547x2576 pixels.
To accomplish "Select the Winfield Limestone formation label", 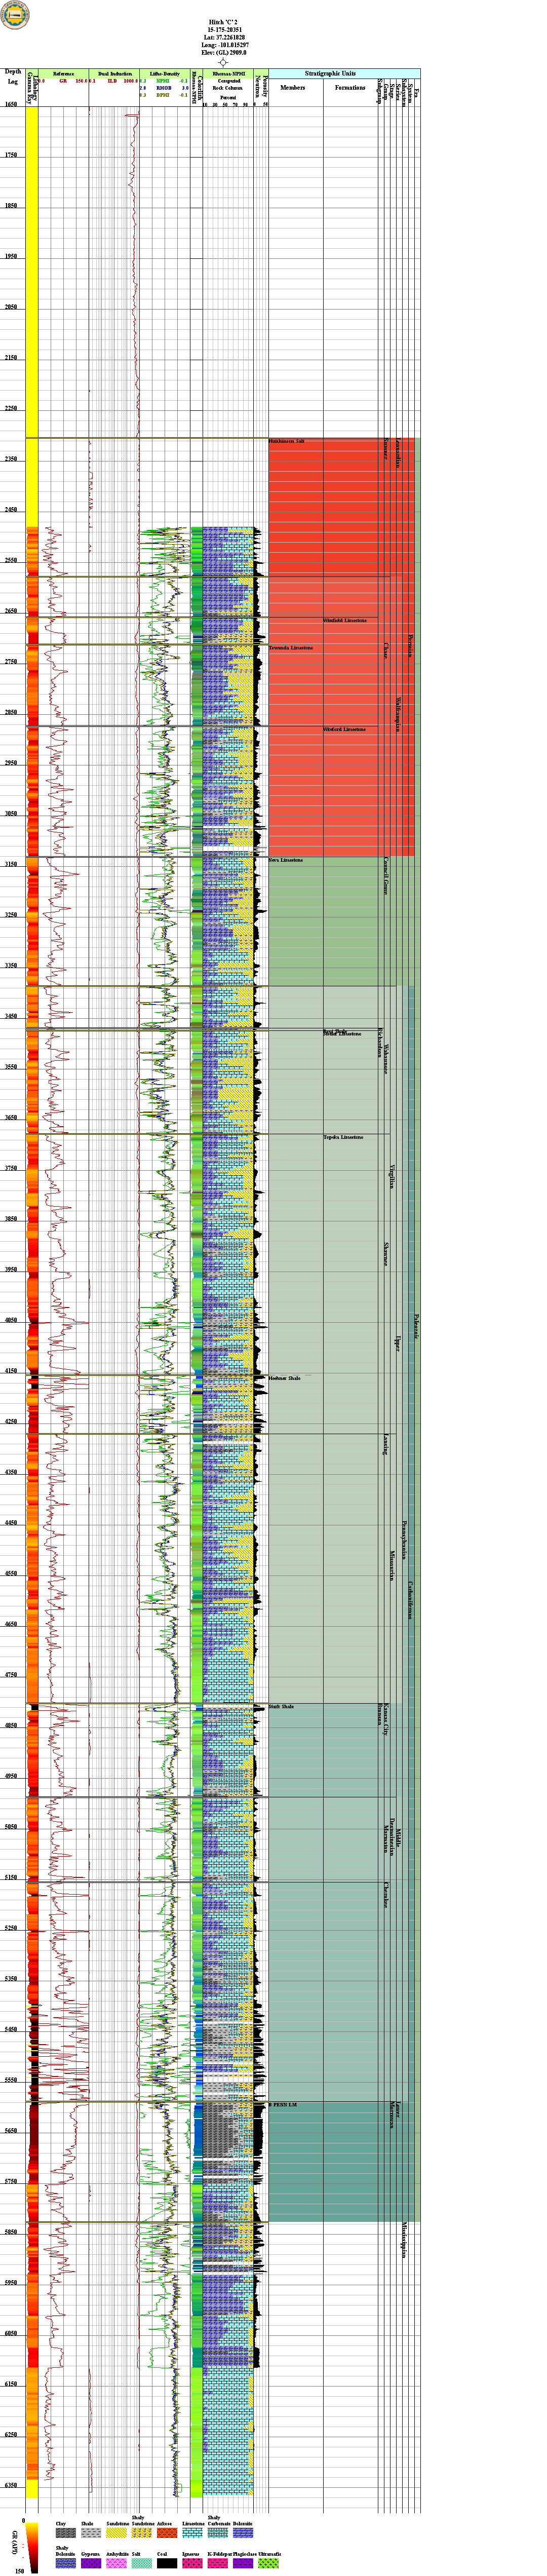I will click(x=345, y=620).
